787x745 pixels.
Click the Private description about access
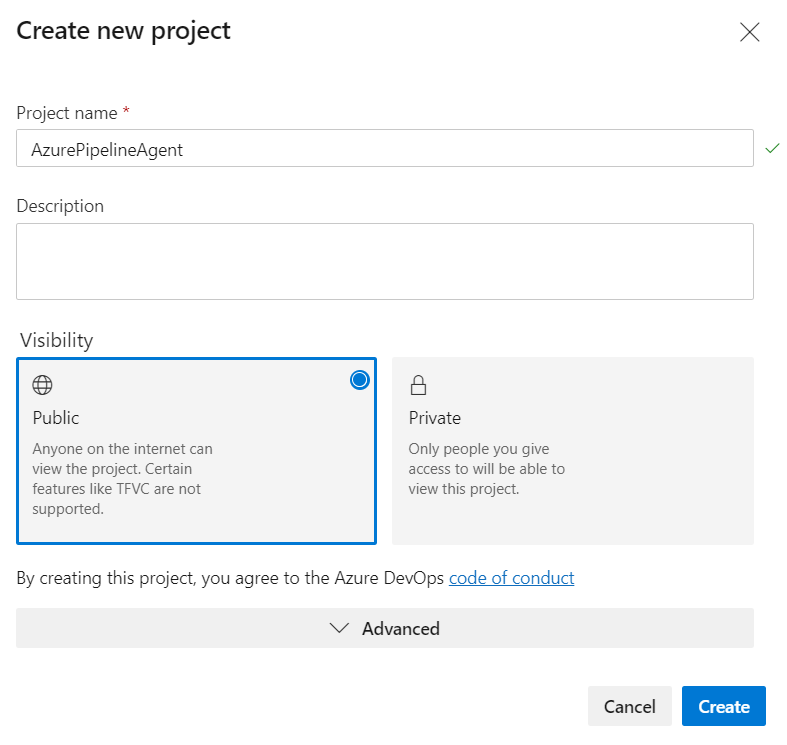click(486, 468)
